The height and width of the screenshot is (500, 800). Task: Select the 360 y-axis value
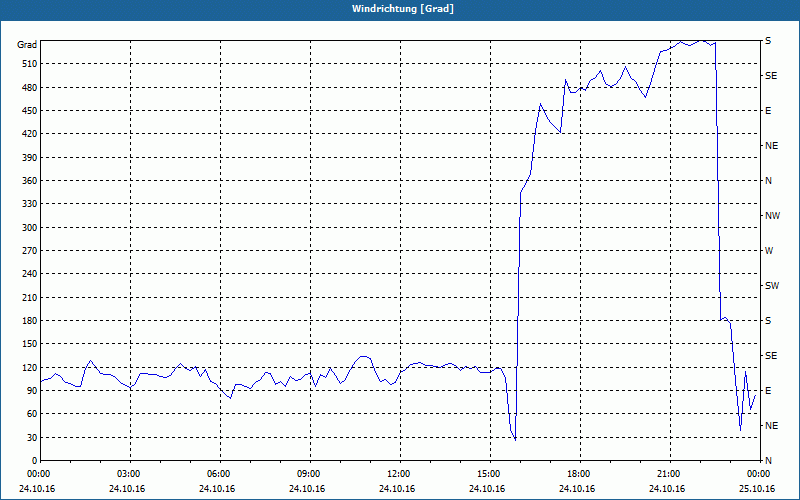pyautogui.click(x=30, y=181)
